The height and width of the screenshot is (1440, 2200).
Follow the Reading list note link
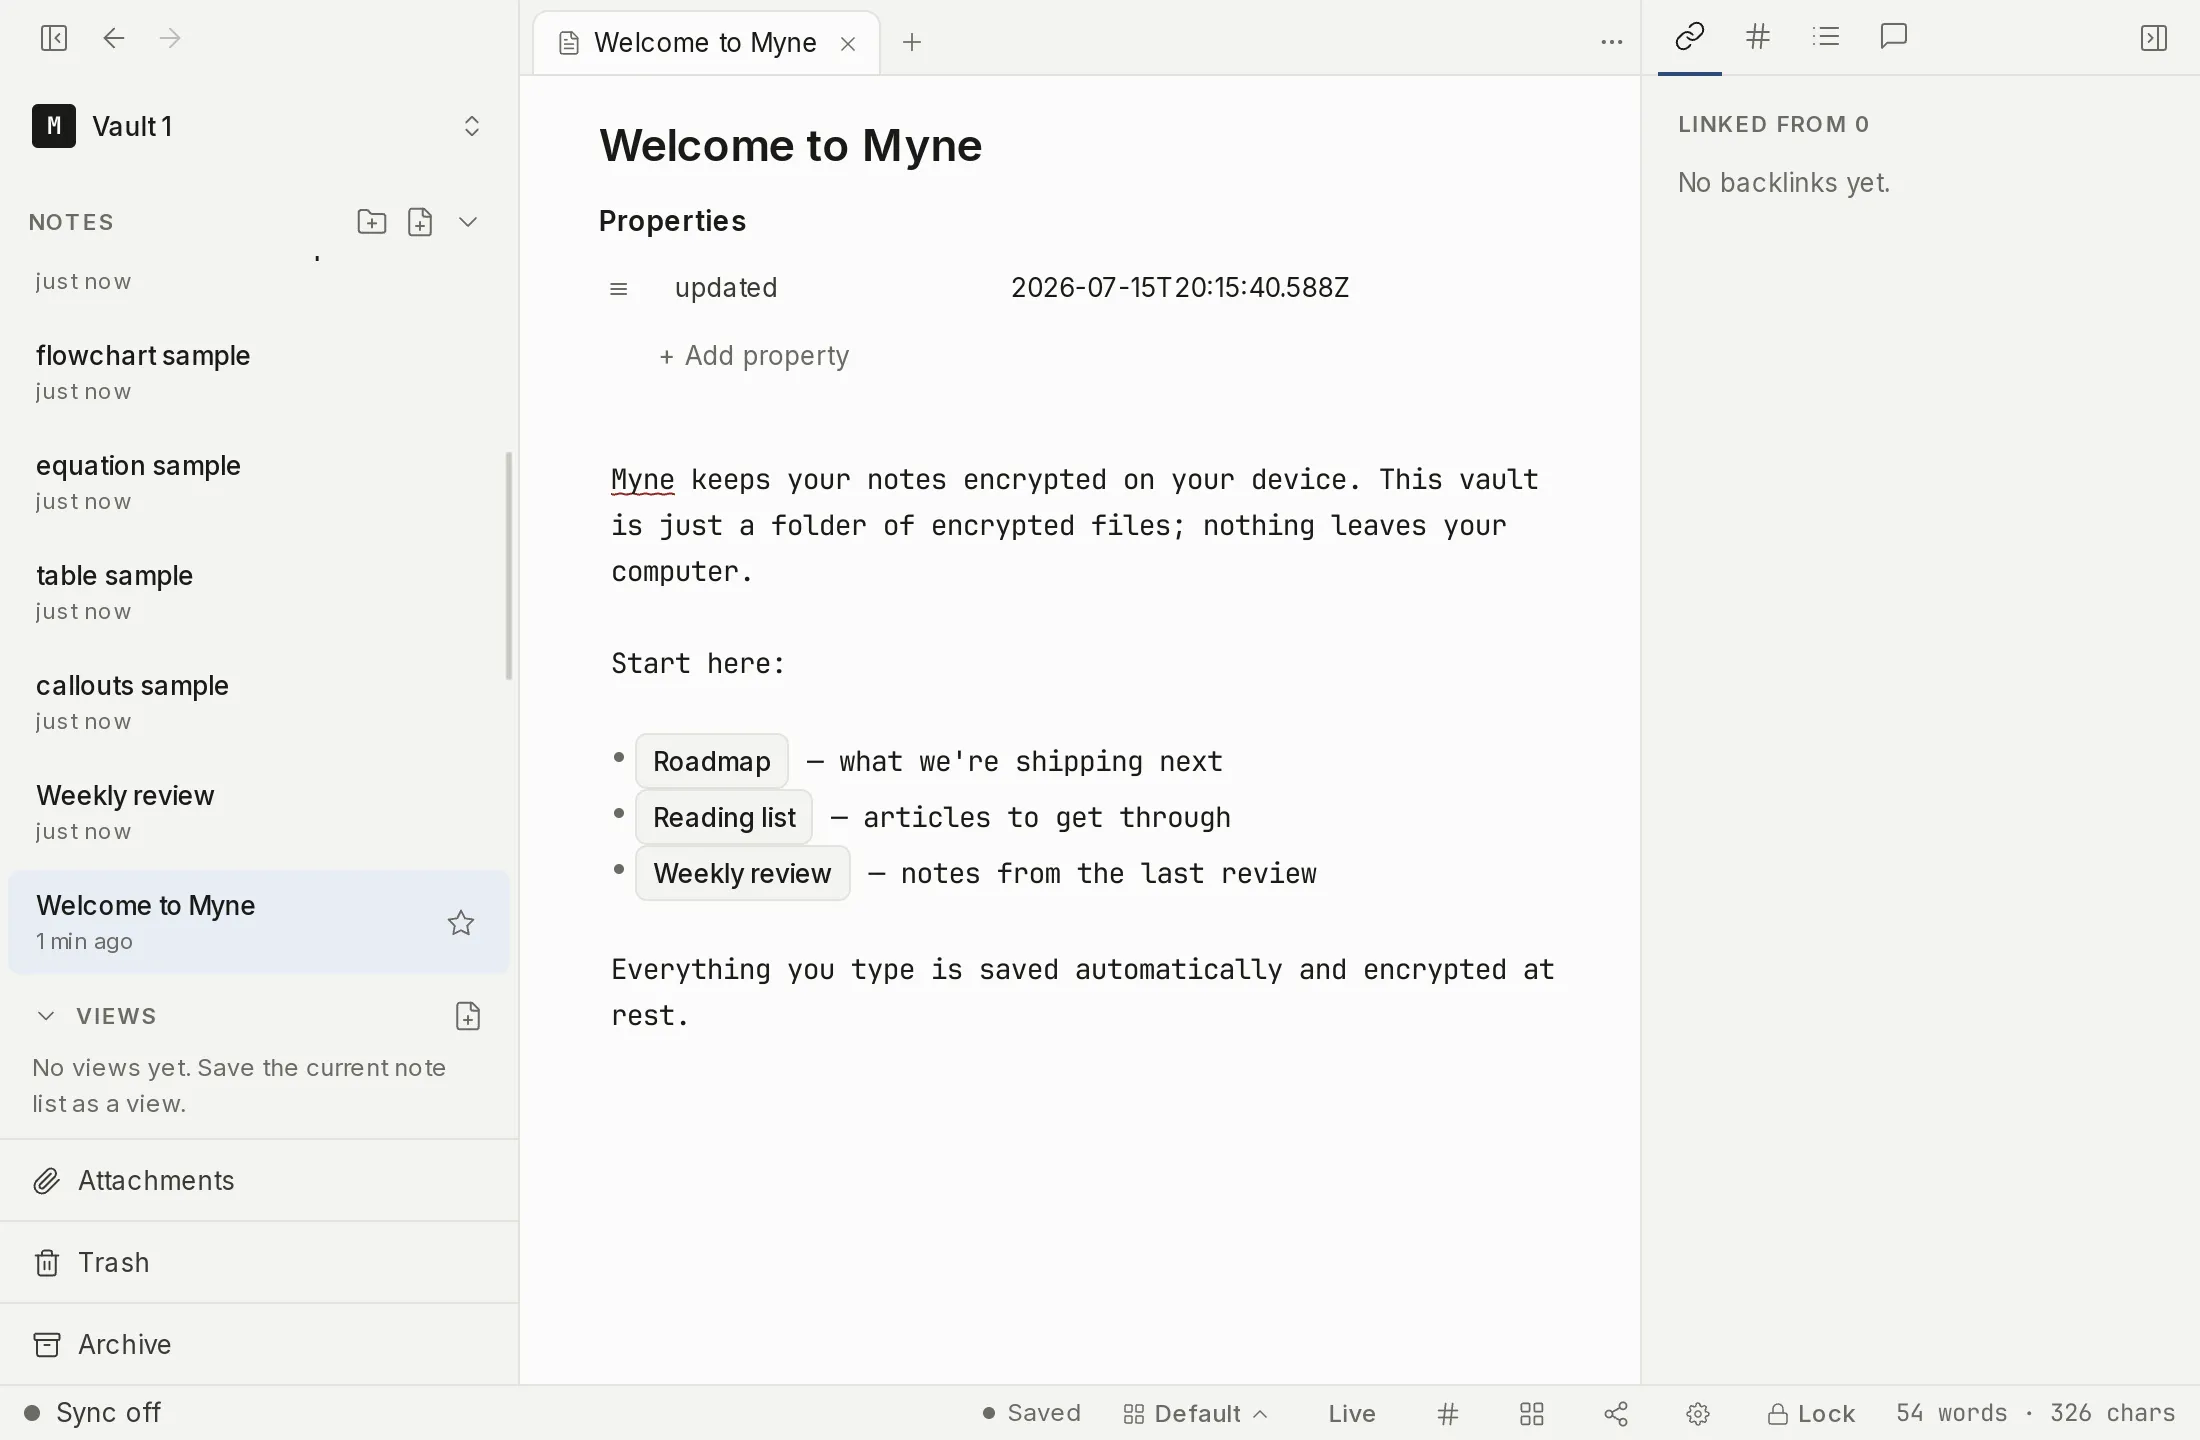pyautogui.click(x=724, y=817)
